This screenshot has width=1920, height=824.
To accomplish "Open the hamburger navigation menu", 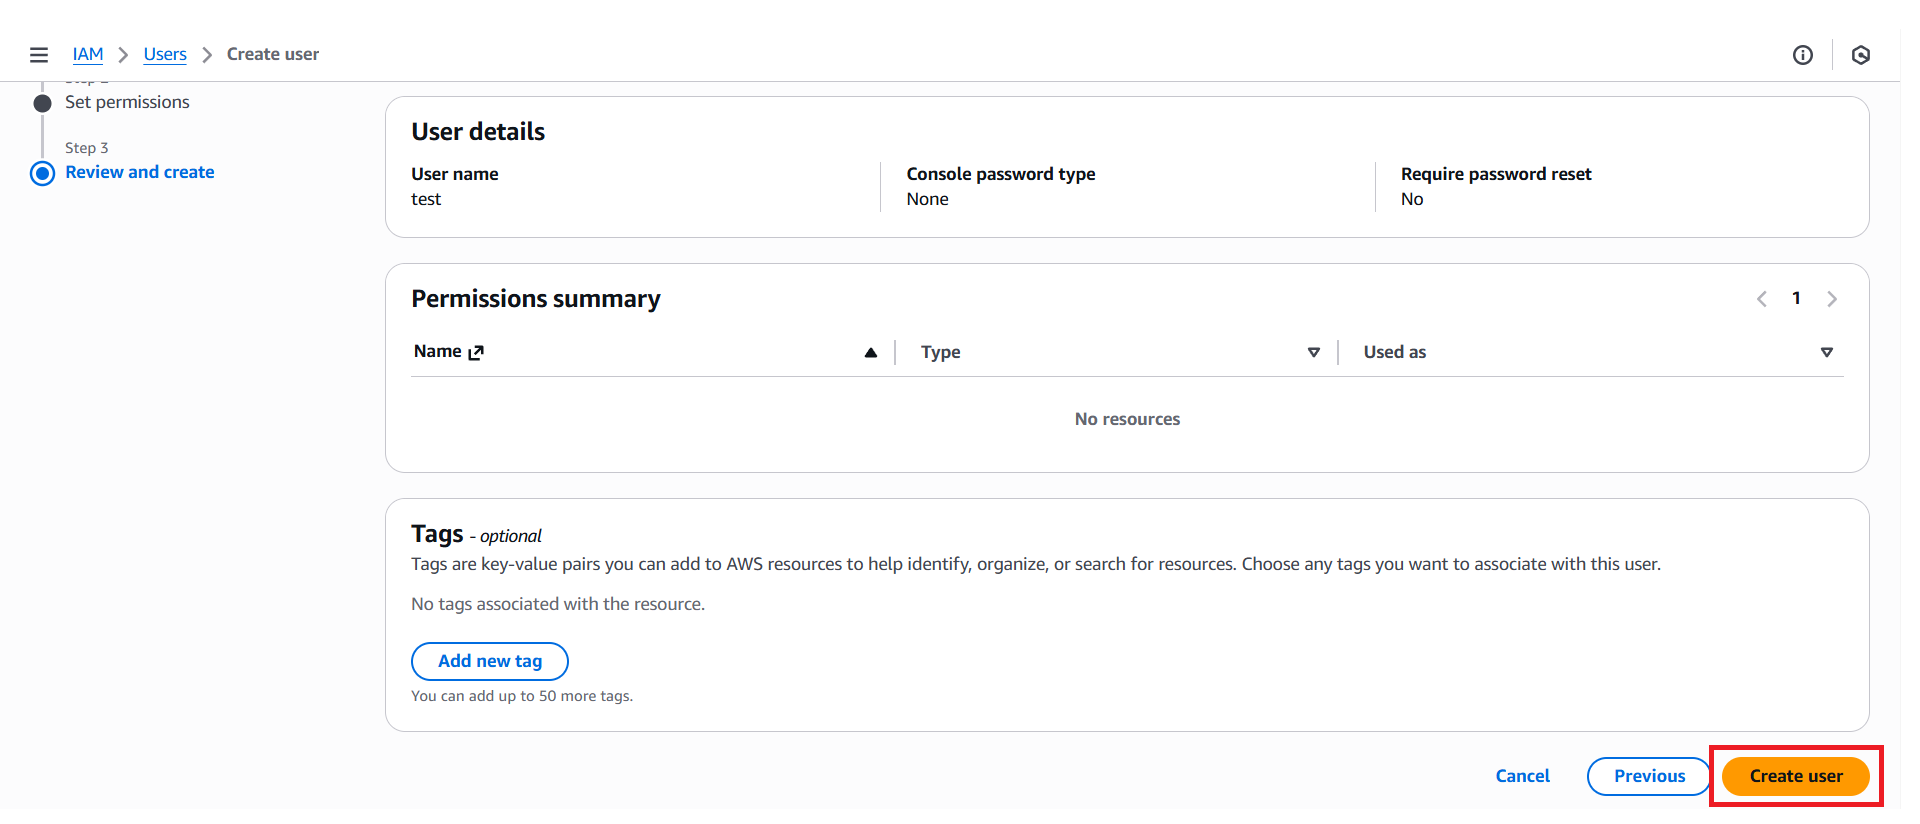I will click(39, 55).
